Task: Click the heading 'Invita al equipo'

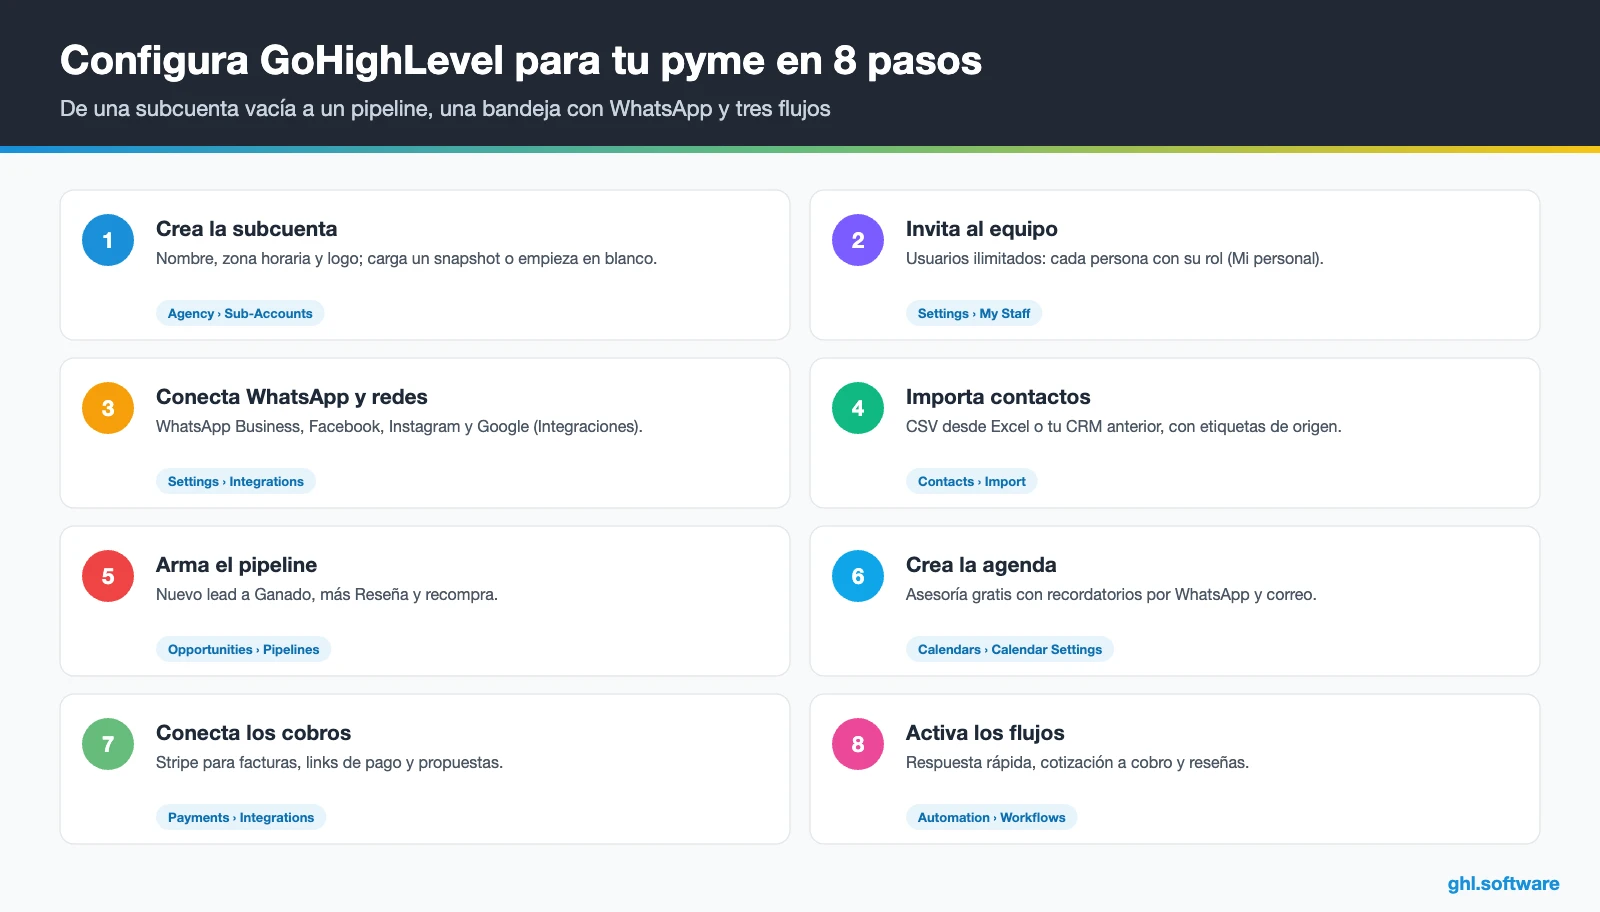Action: [x=981, y=229]
